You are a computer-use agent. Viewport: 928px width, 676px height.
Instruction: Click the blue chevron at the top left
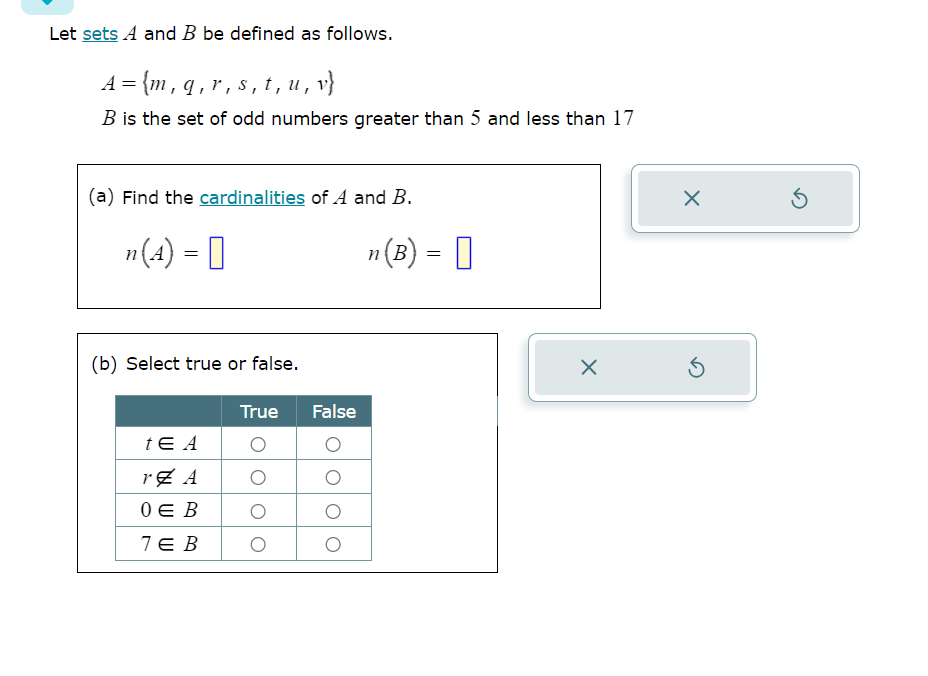click(48, 5)
